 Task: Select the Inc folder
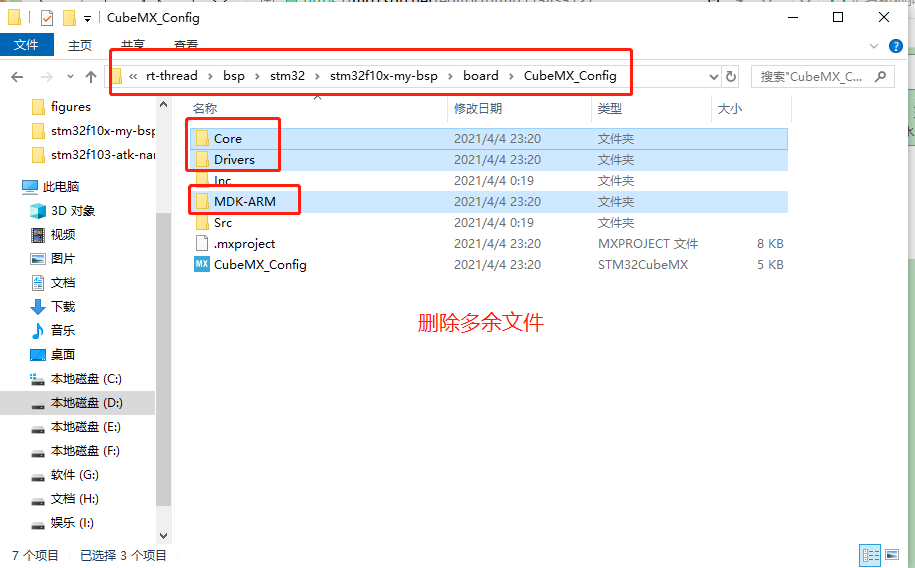(488, 181)
